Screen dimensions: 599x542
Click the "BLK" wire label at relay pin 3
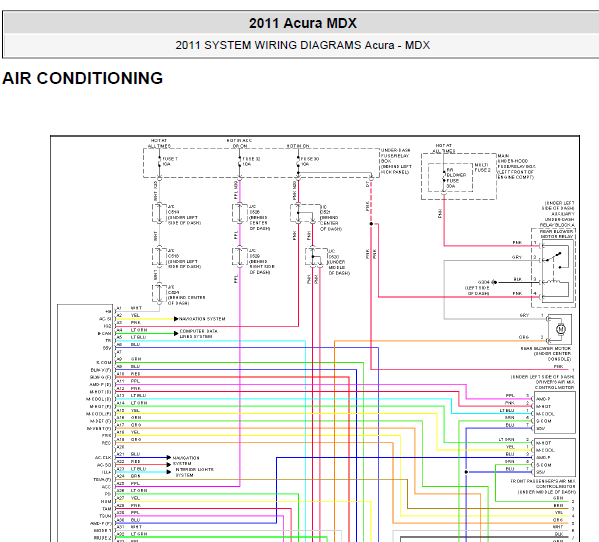coord(518,279)
